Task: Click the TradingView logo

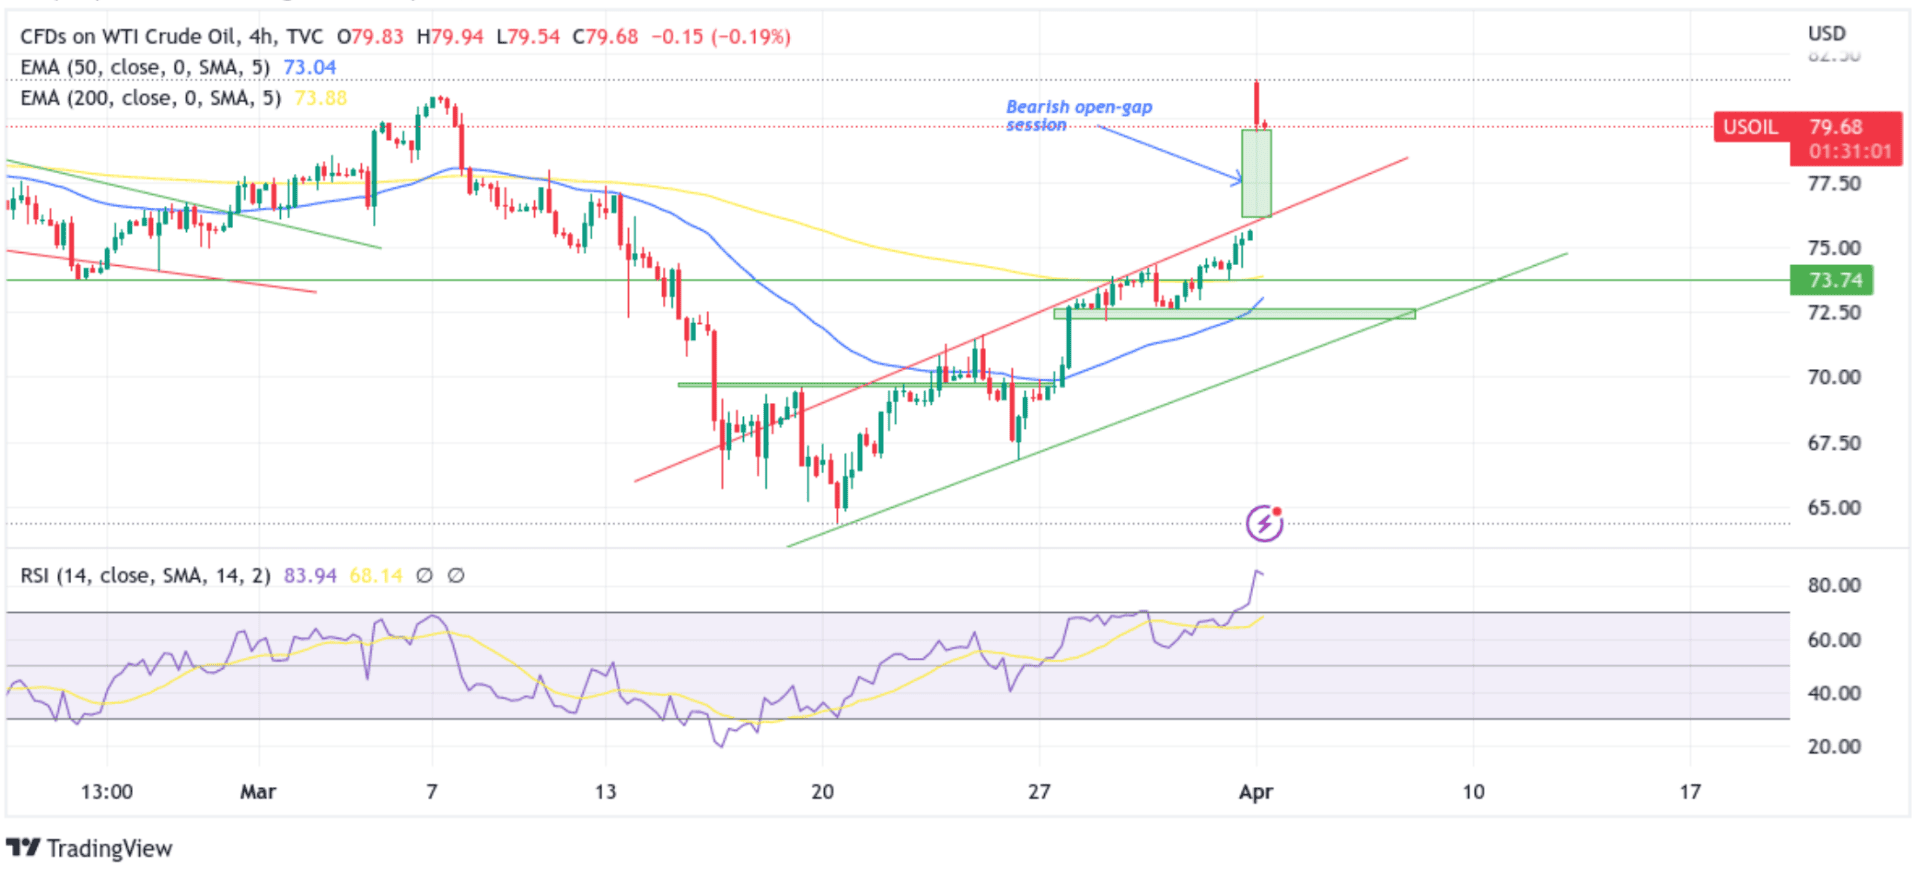Action: coord(90,848)
